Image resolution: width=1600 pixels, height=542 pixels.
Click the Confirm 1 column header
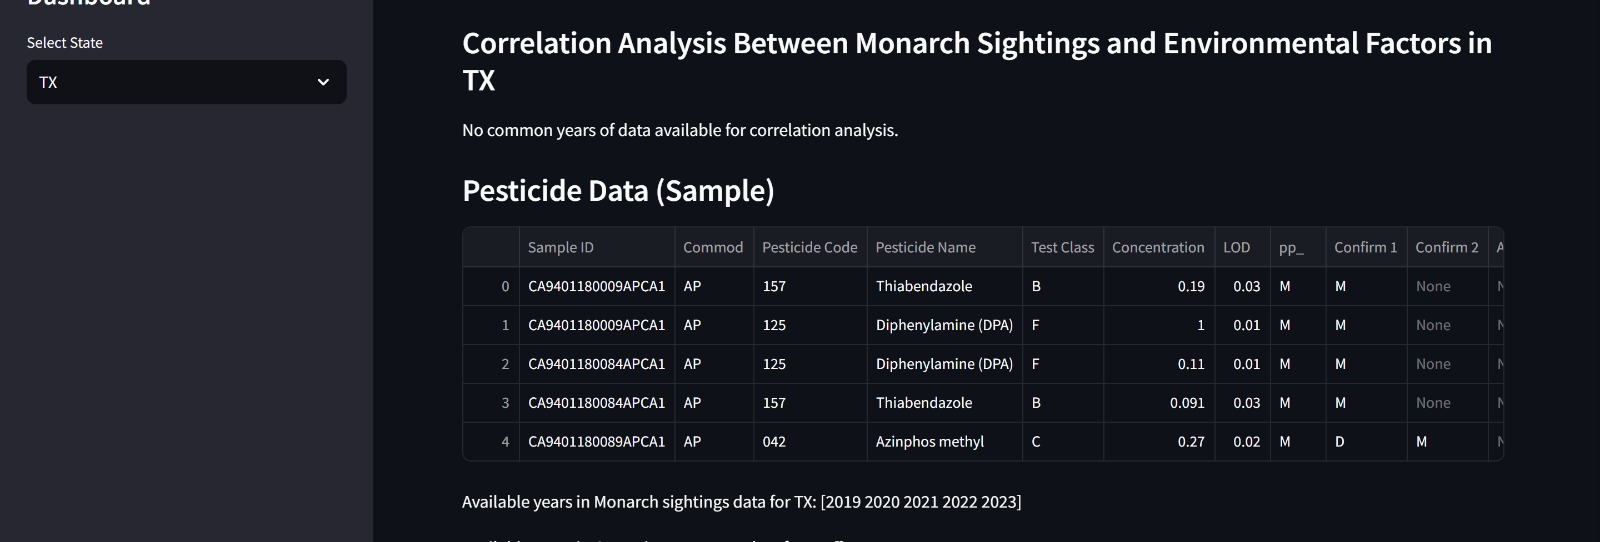1365,247
